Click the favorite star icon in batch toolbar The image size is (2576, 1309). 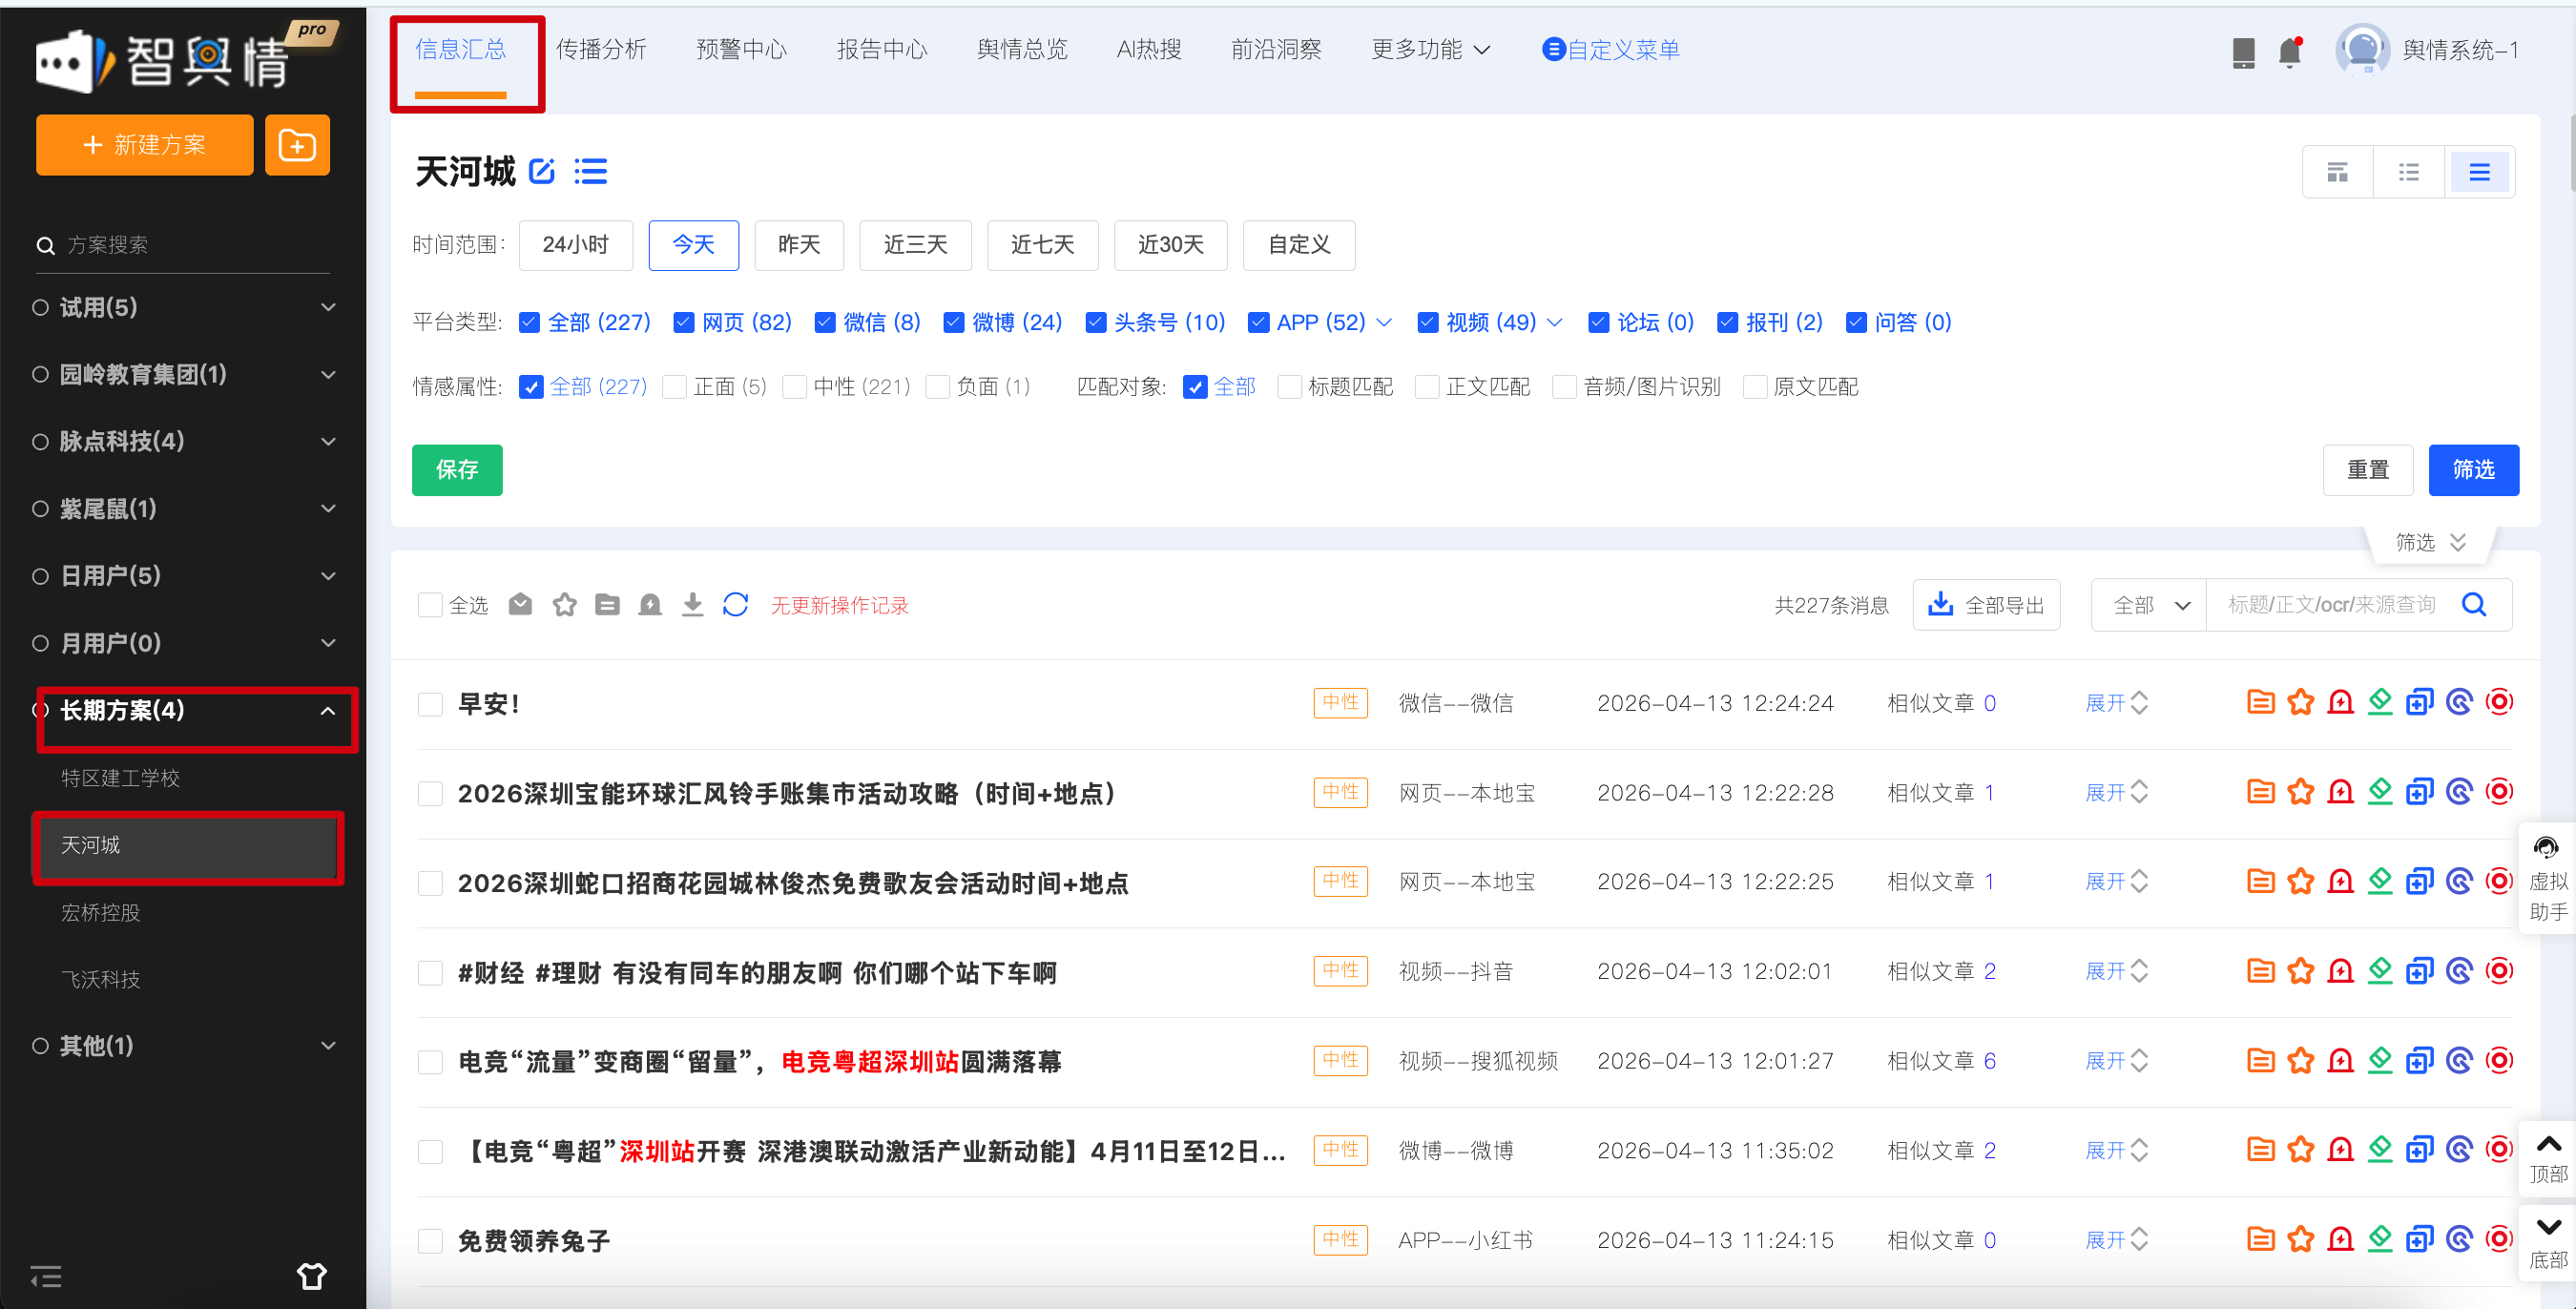(564, 604)
